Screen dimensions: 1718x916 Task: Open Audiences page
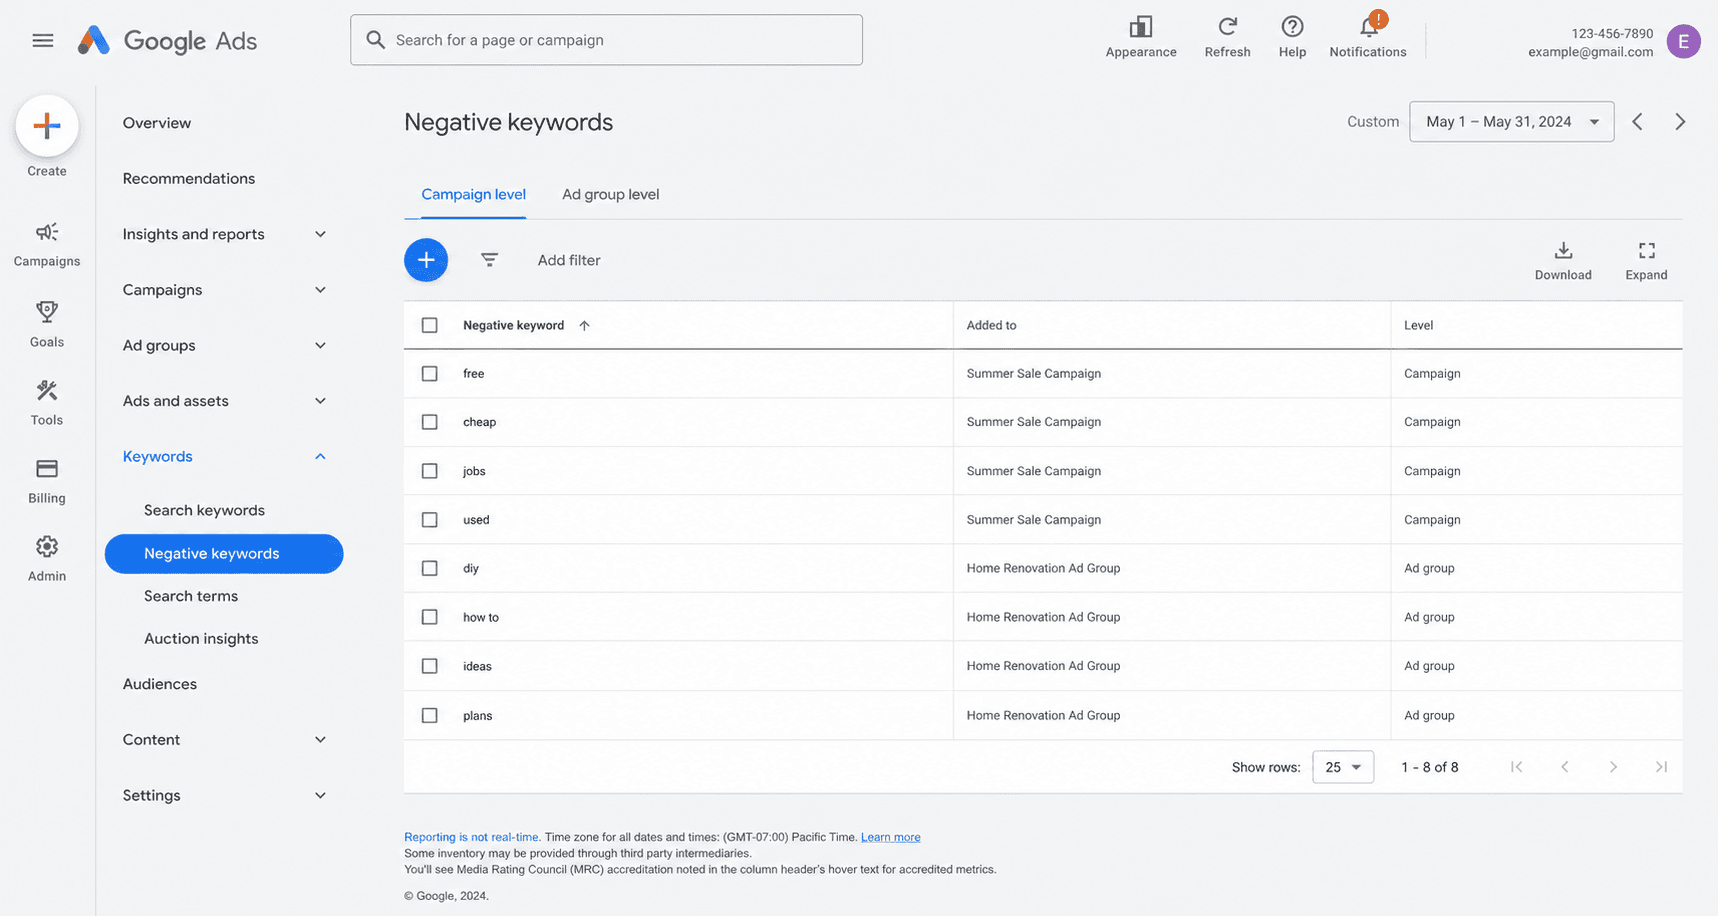point(160,684)
